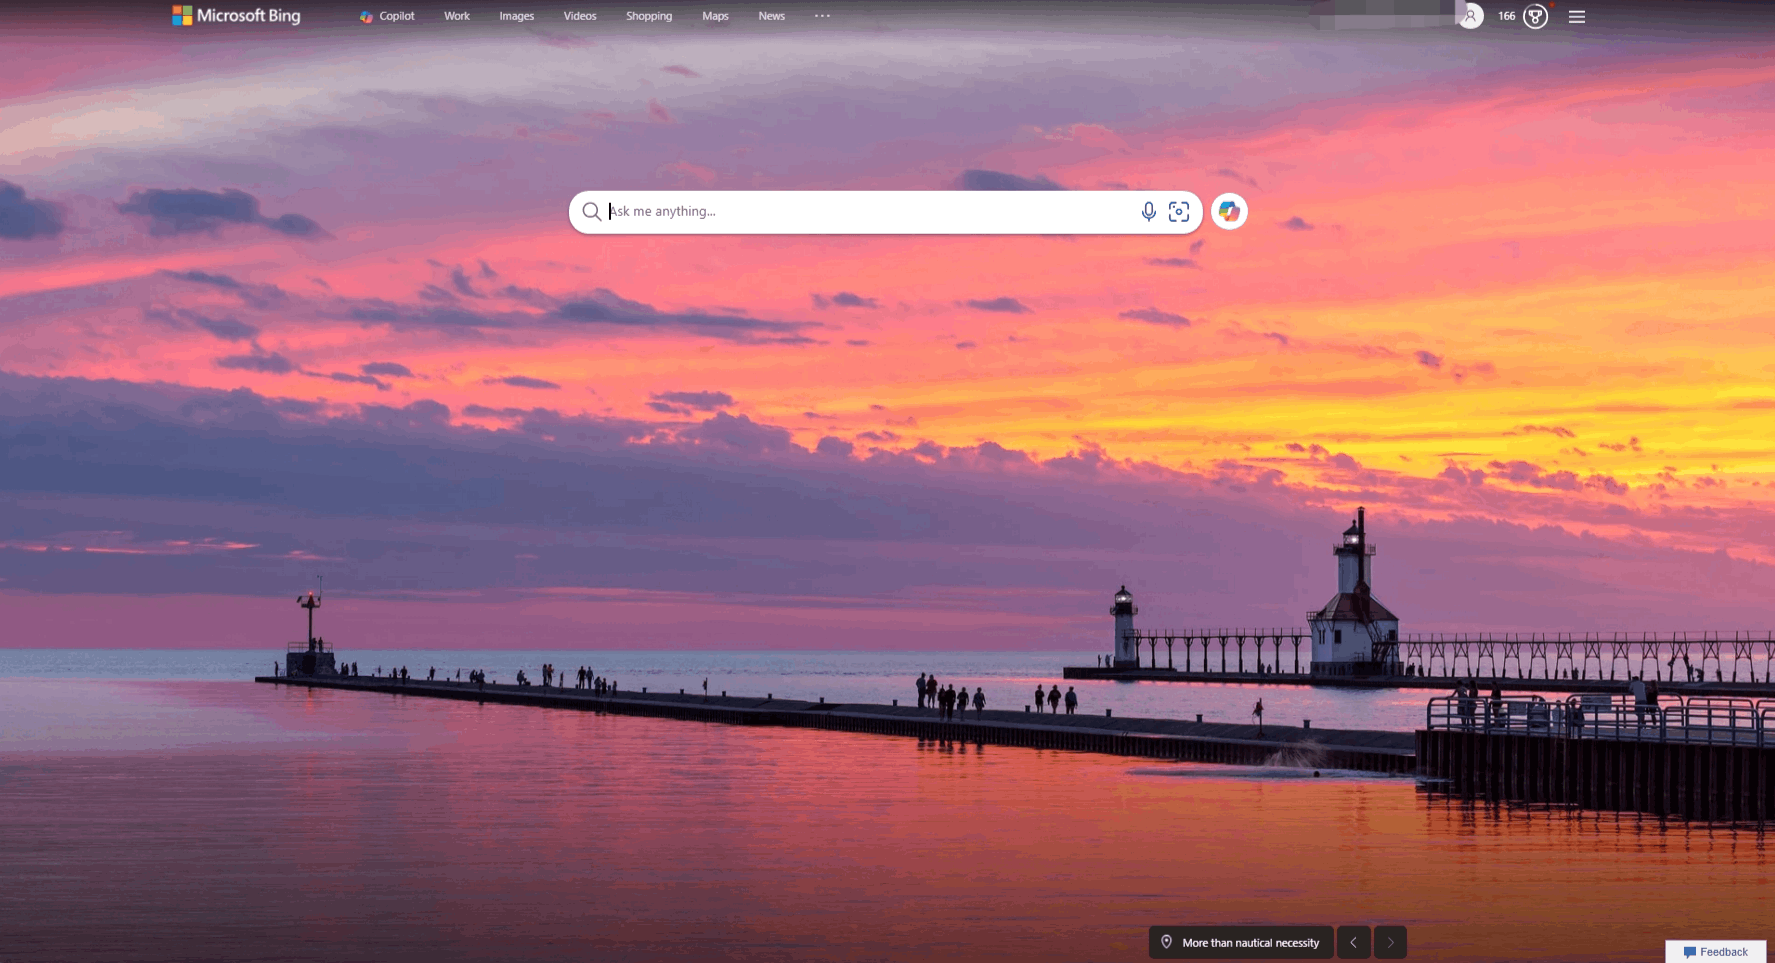Click the search magnifier icon
The width and height of the screenshot is (1775, 963).
(591, 212)
